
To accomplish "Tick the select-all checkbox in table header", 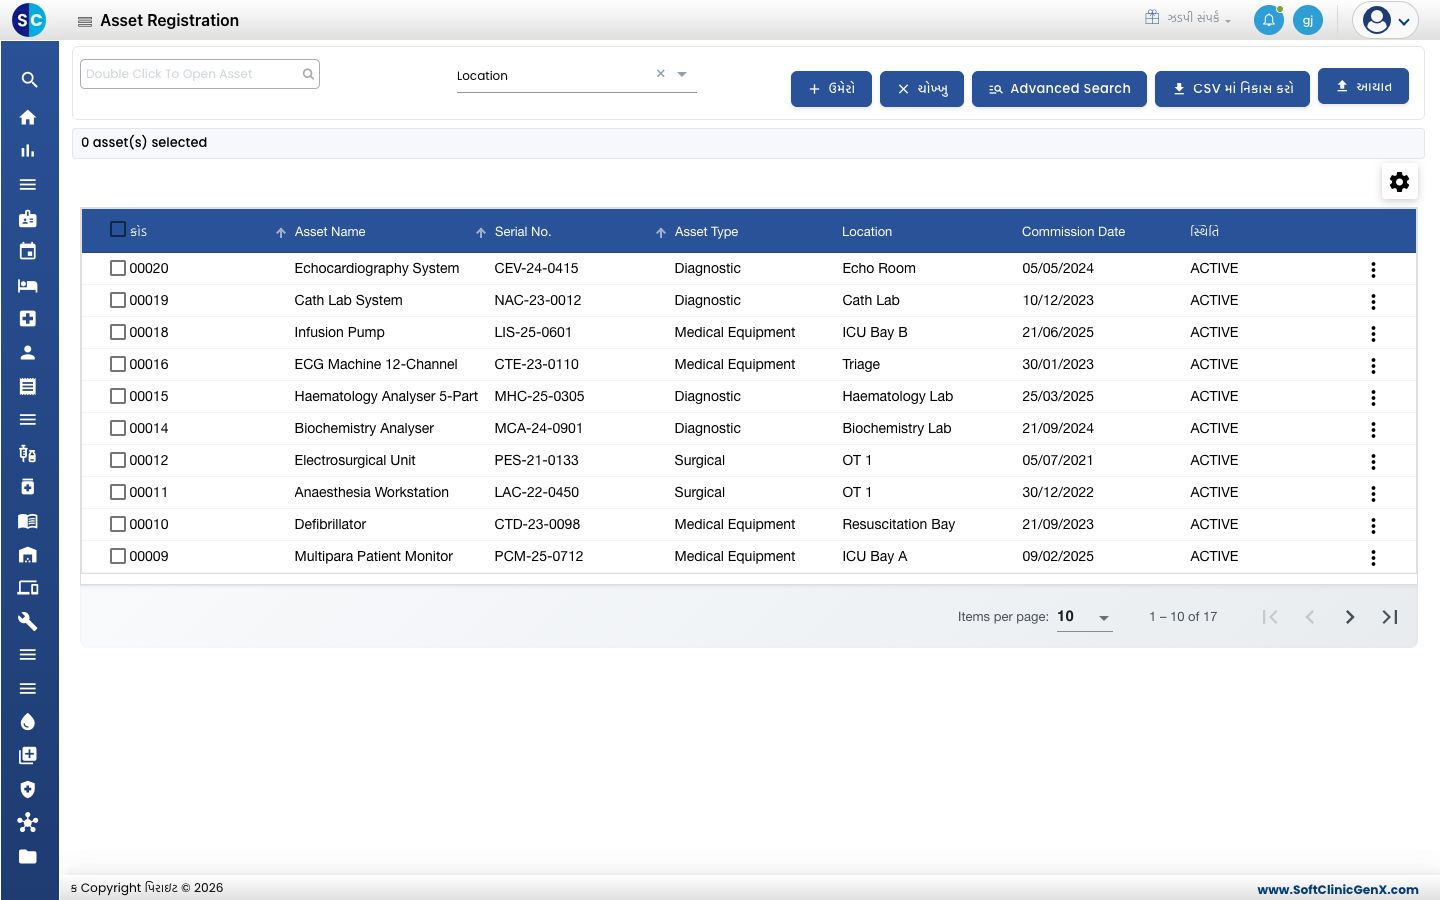I will (x=118, y=230).
